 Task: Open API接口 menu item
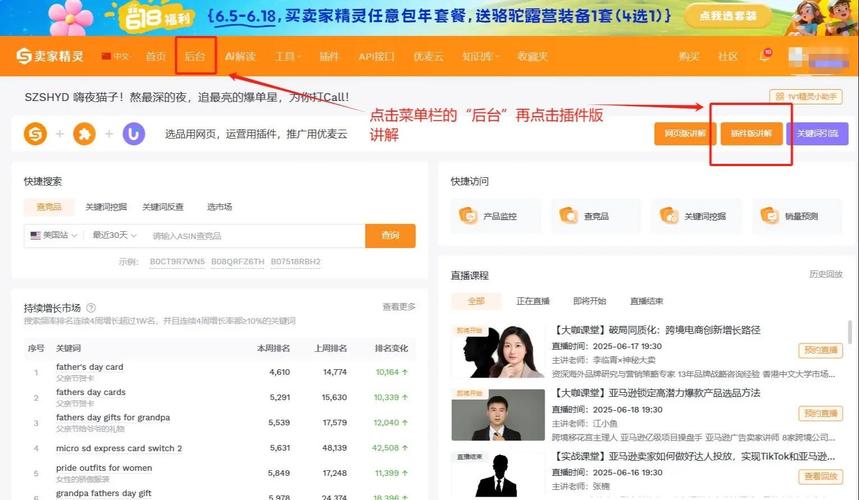click(376, 56)
